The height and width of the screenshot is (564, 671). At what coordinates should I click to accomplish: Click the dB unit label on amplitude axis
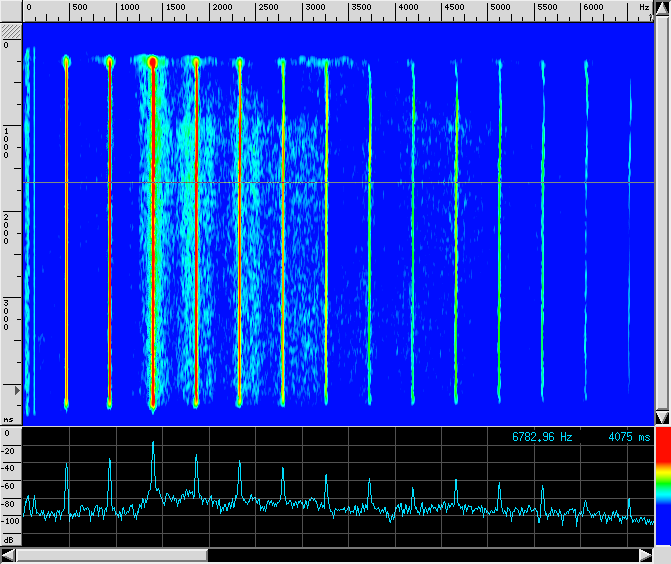pos(9,539)
